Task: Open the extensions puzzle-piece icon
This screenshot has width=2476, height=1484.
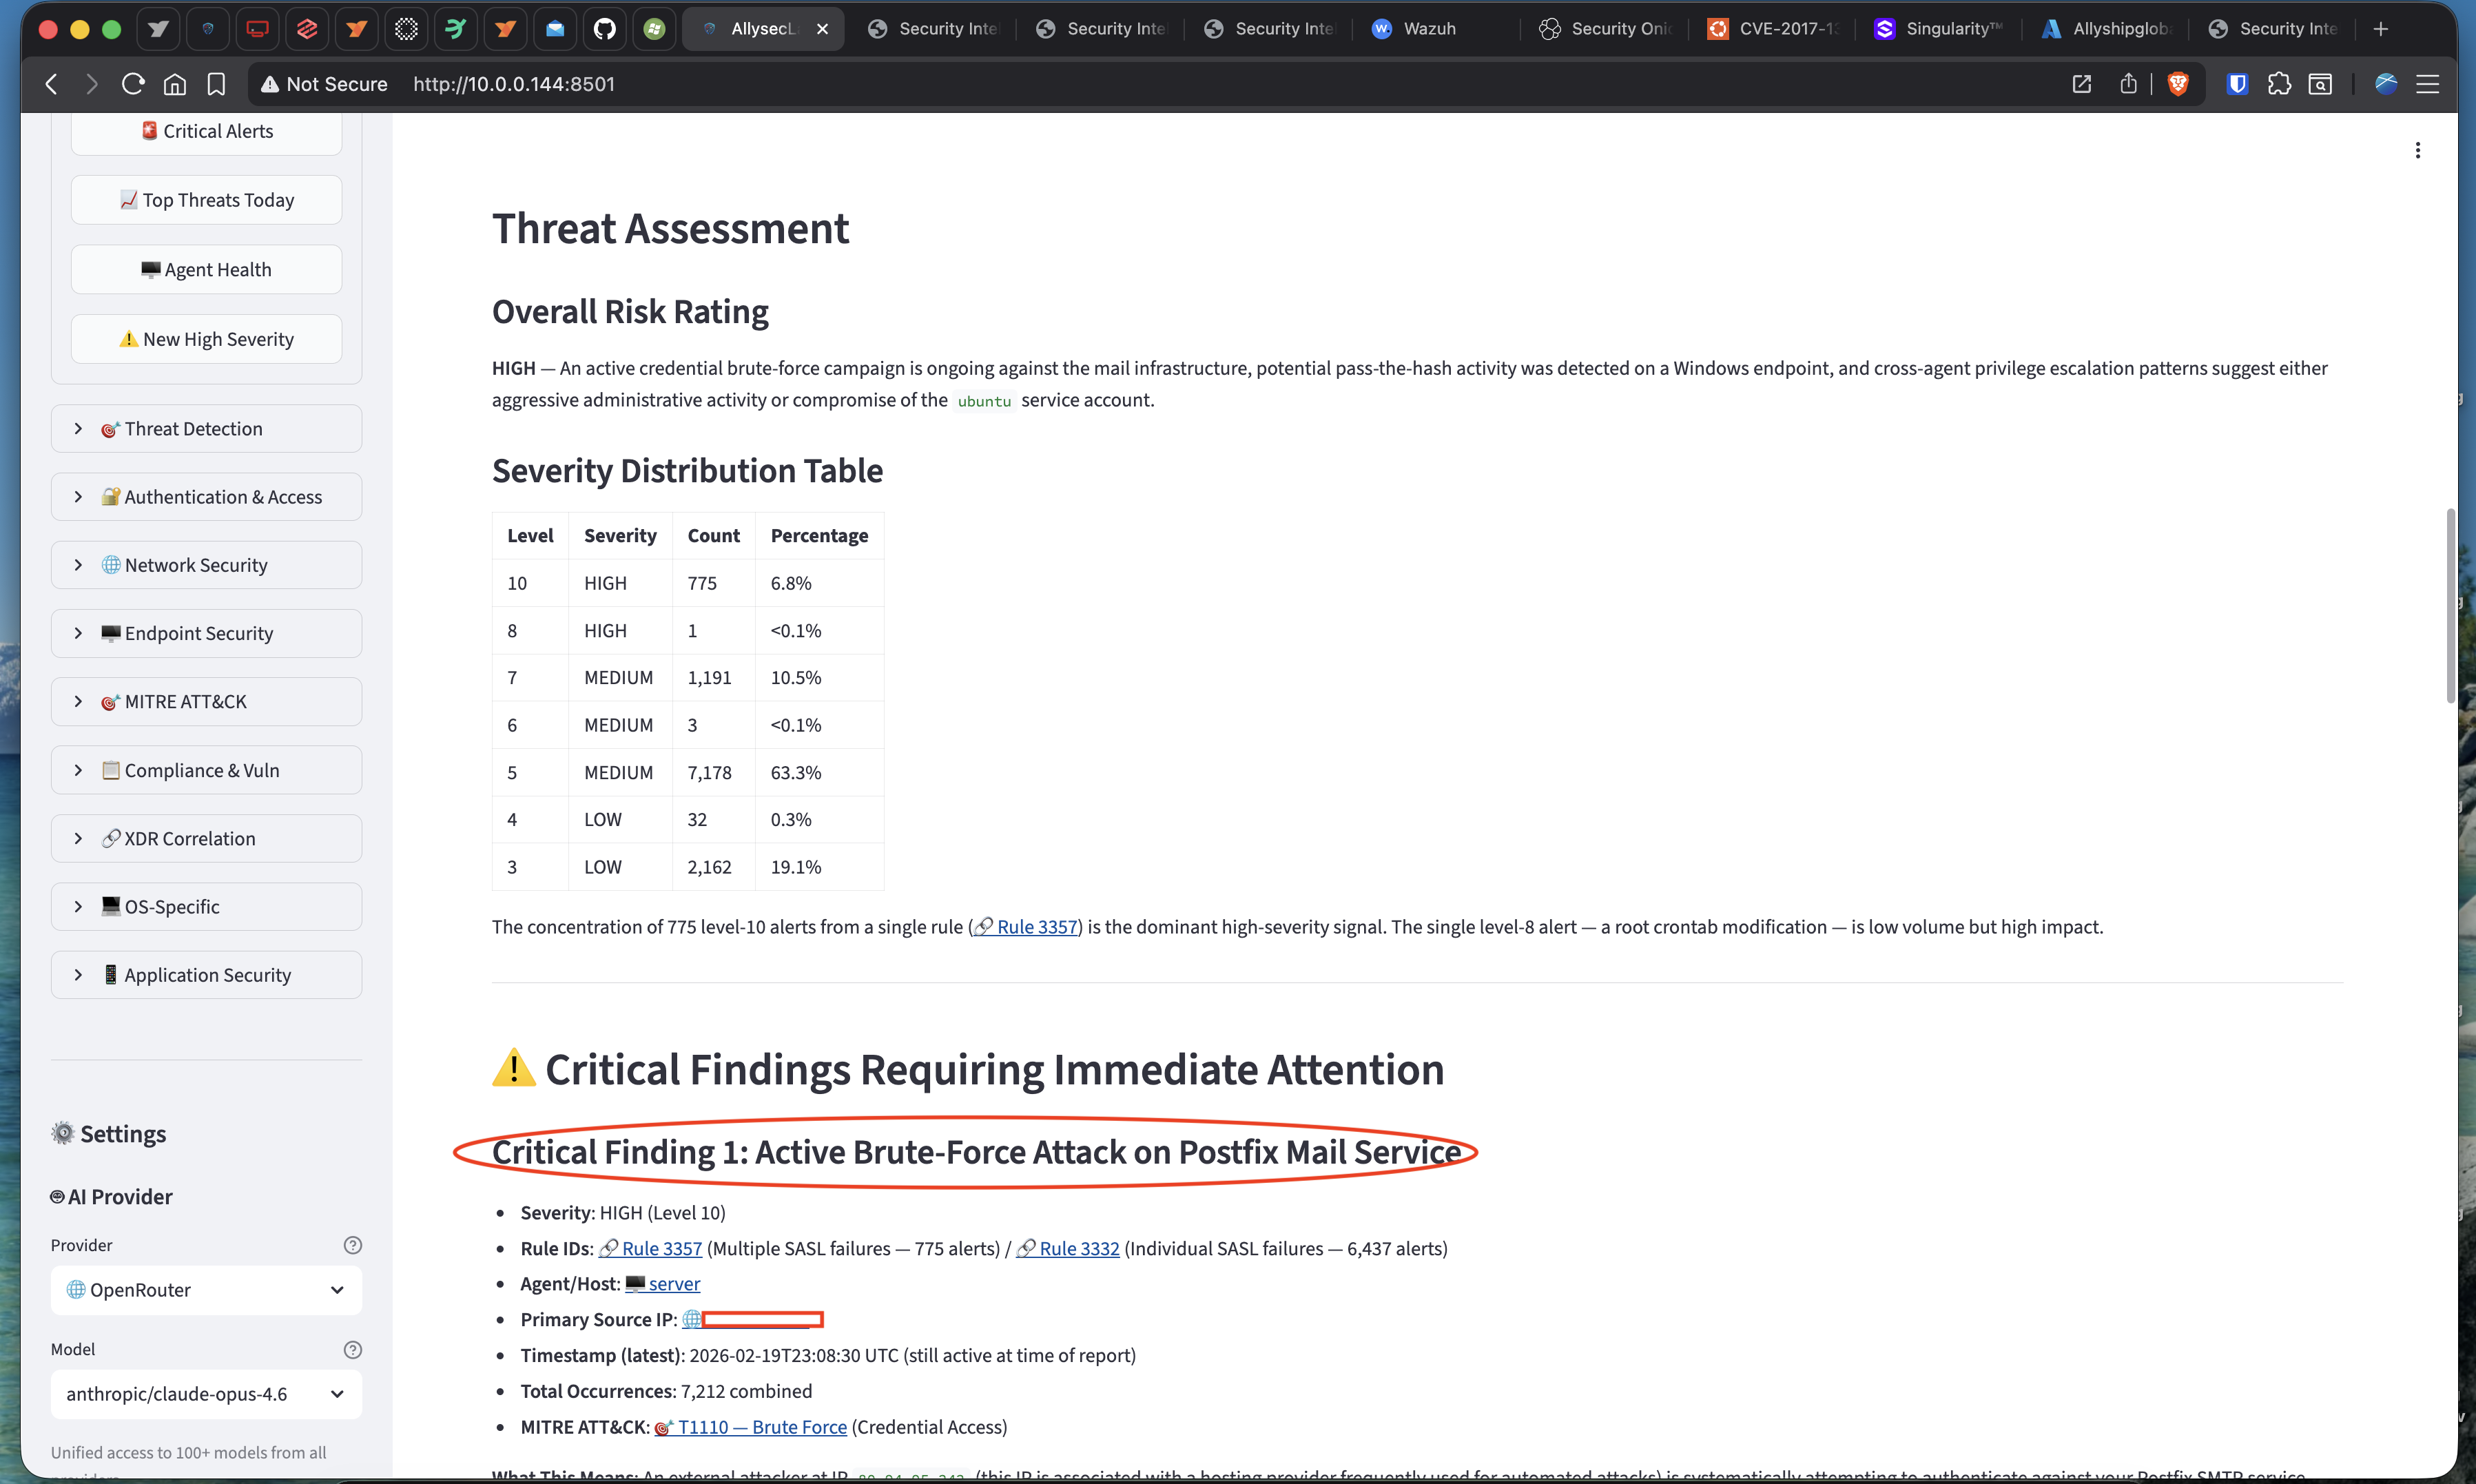Action: coord(2279,84)
